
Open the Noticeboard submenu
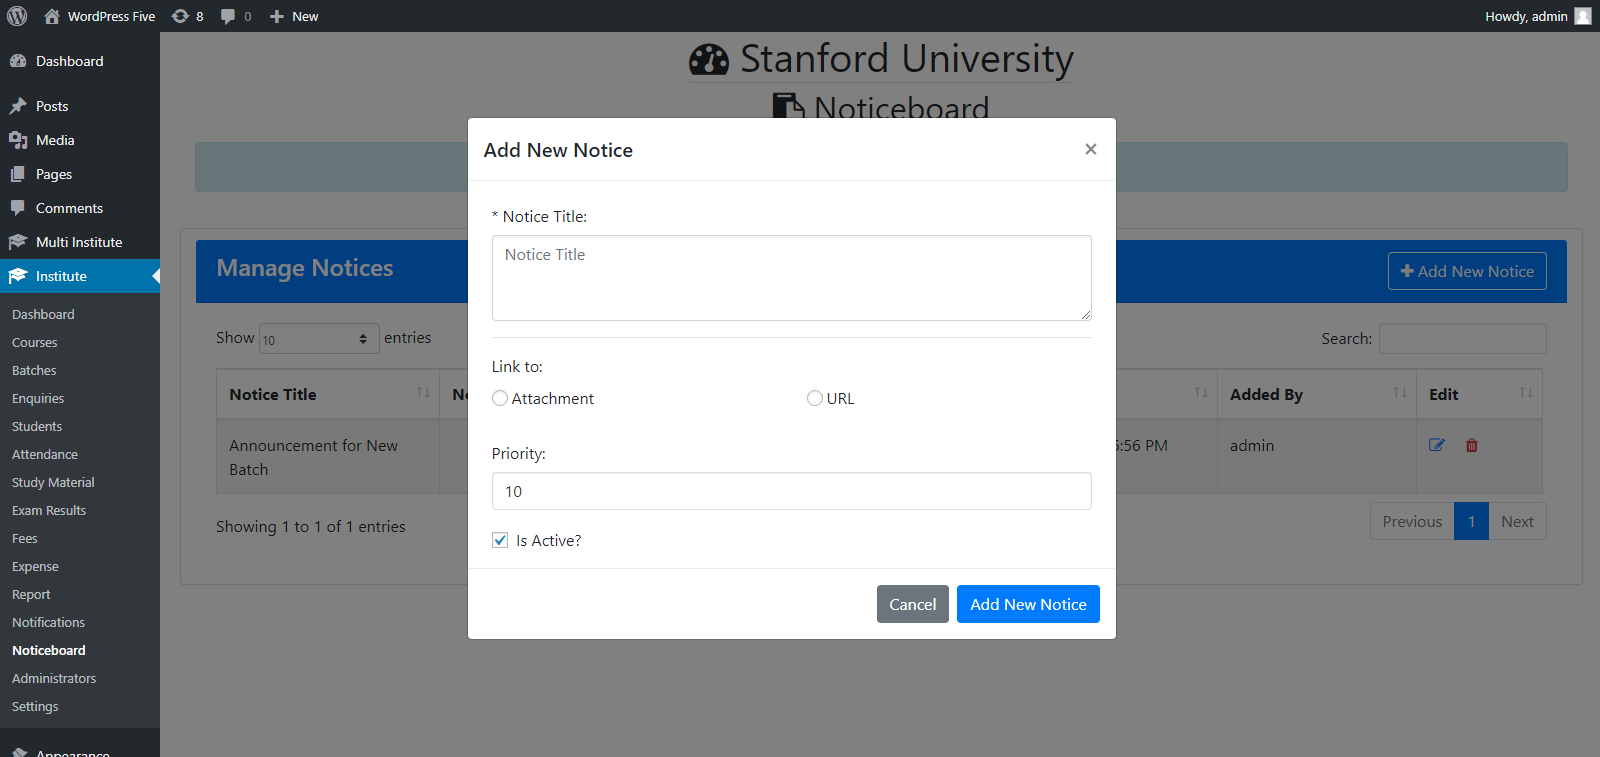click(49, 650)
